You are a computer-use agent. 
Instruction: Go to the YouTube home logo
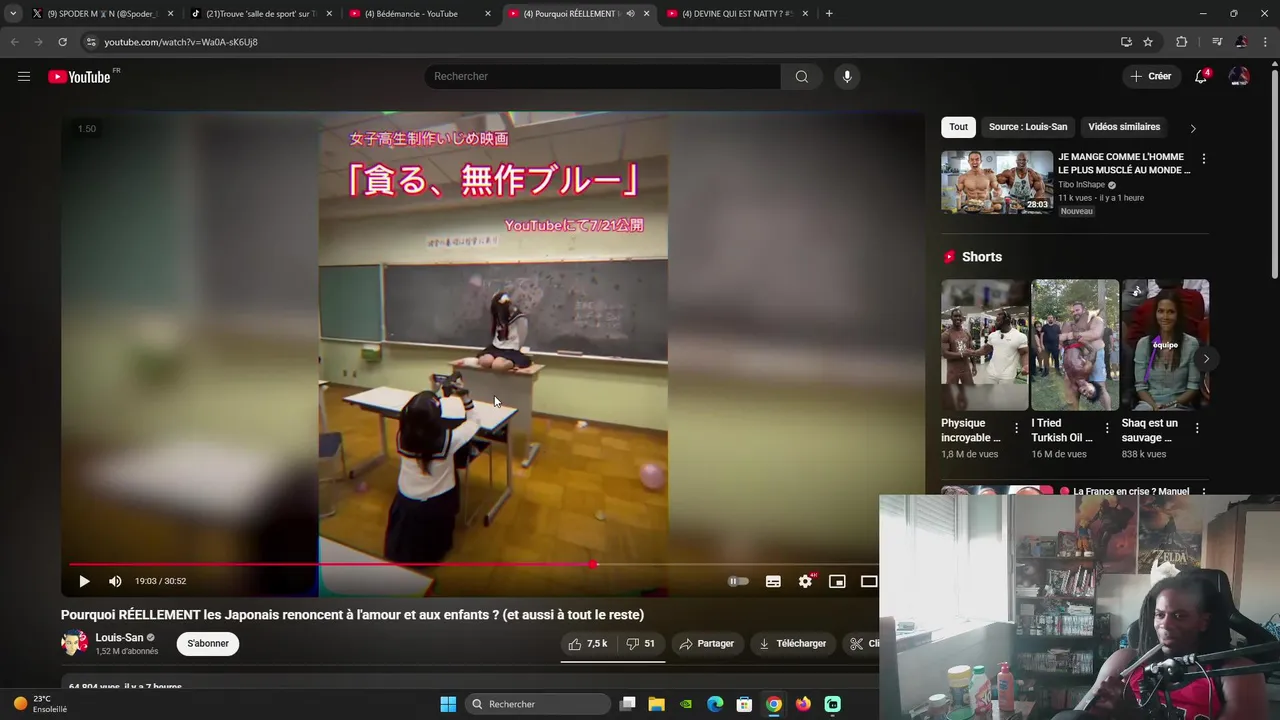79,77
